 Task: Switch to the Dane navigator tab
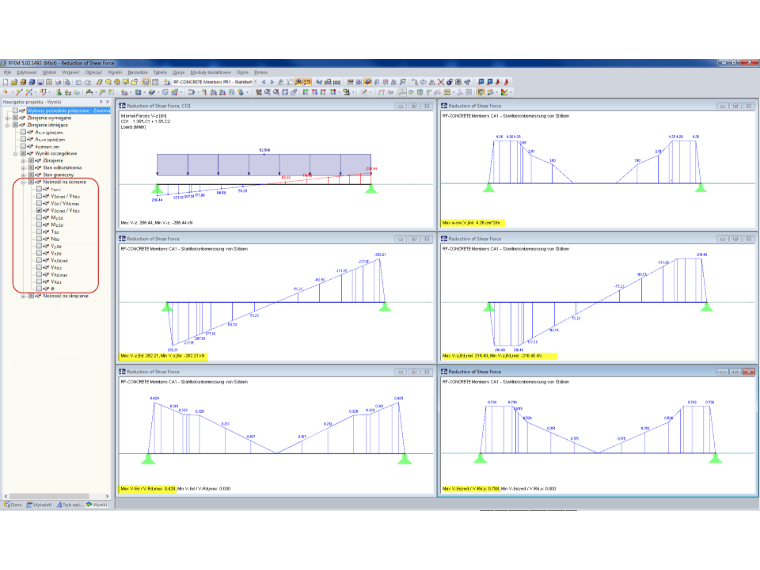pyautogui.click(x=13, y=505)
